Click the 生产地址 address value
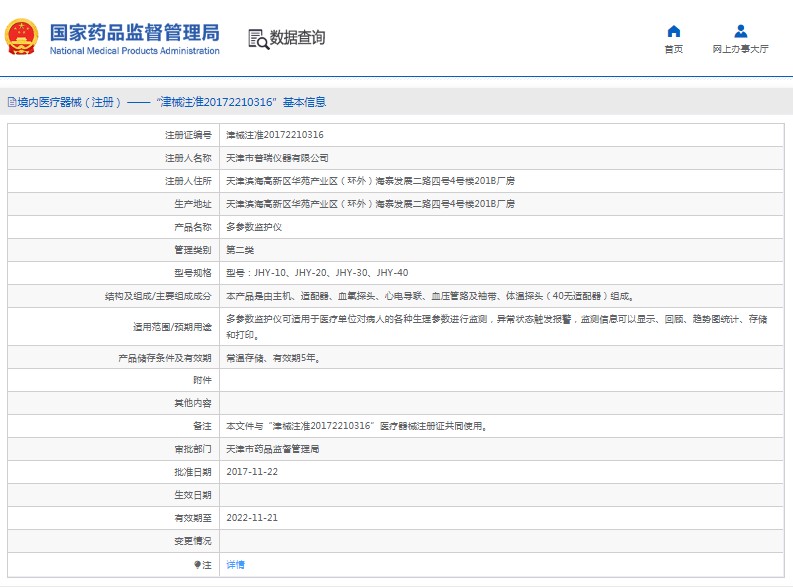Screen dimensions: 793x587 point(370,204)
